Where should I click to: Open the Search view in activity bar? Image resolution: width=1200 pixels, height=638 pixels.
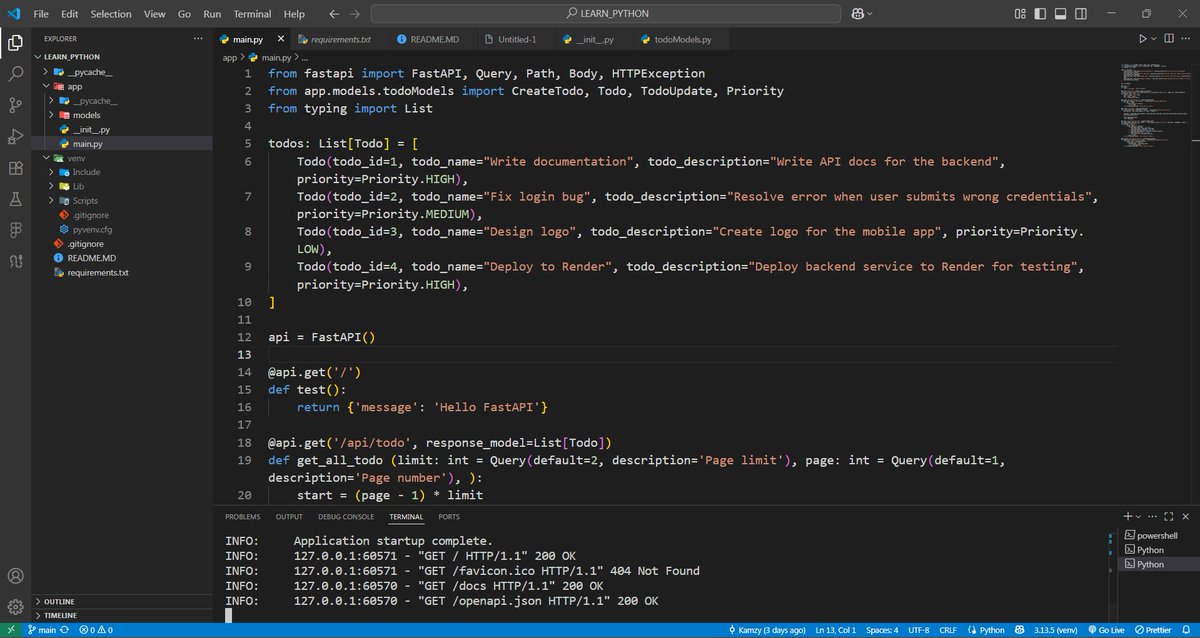[15, 74]
